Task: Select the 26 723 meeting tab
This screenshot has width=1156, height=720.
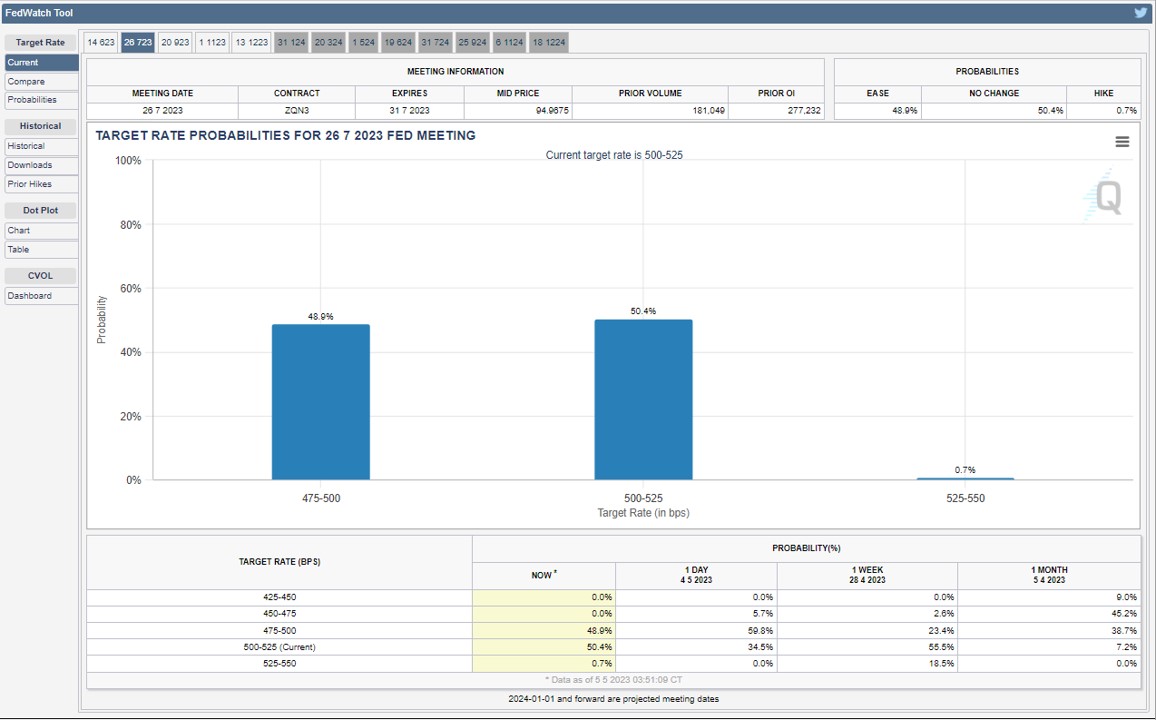Action: (x=138, y=42)
